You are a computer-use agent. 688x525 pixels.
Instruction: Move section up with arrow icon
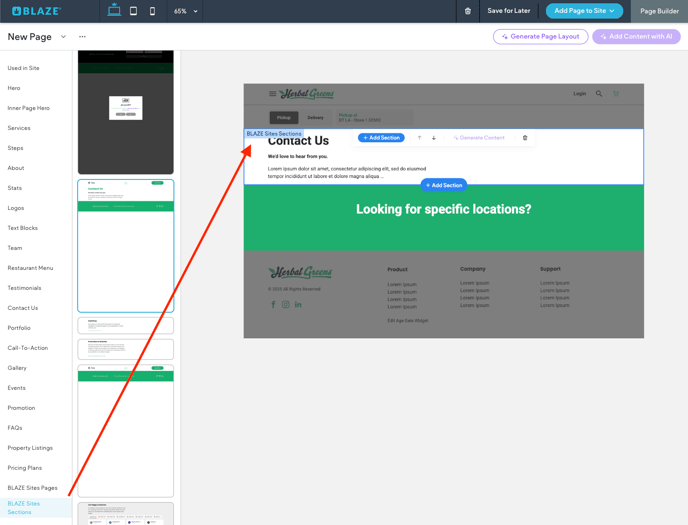tap(419, 138)
